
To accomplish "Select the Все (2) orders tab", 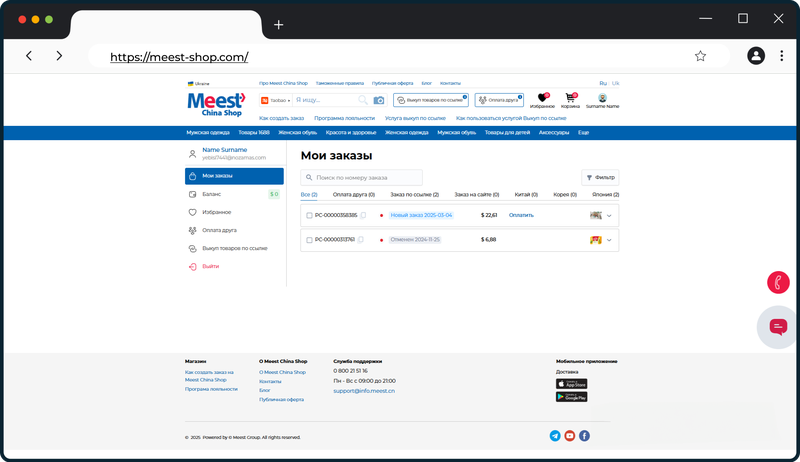I will tap(309, 195).
